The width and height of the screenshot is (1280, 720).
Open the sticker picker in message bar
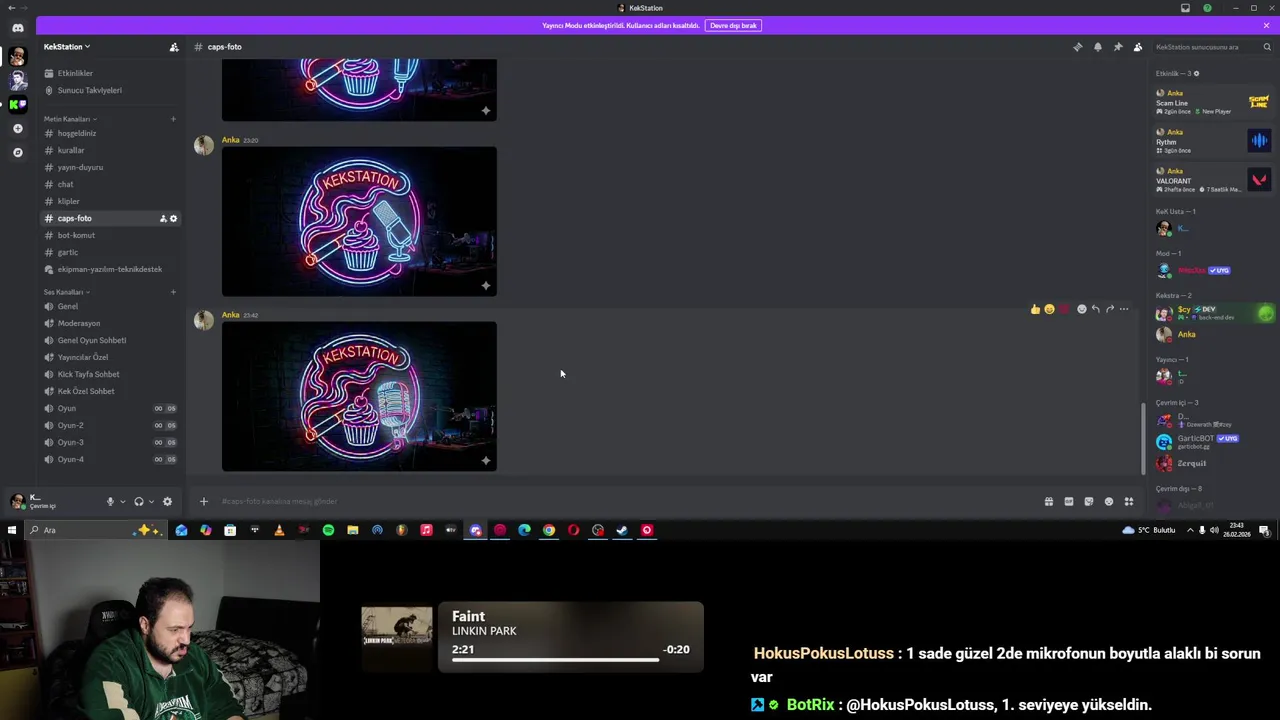click(x=1088, y=502)
